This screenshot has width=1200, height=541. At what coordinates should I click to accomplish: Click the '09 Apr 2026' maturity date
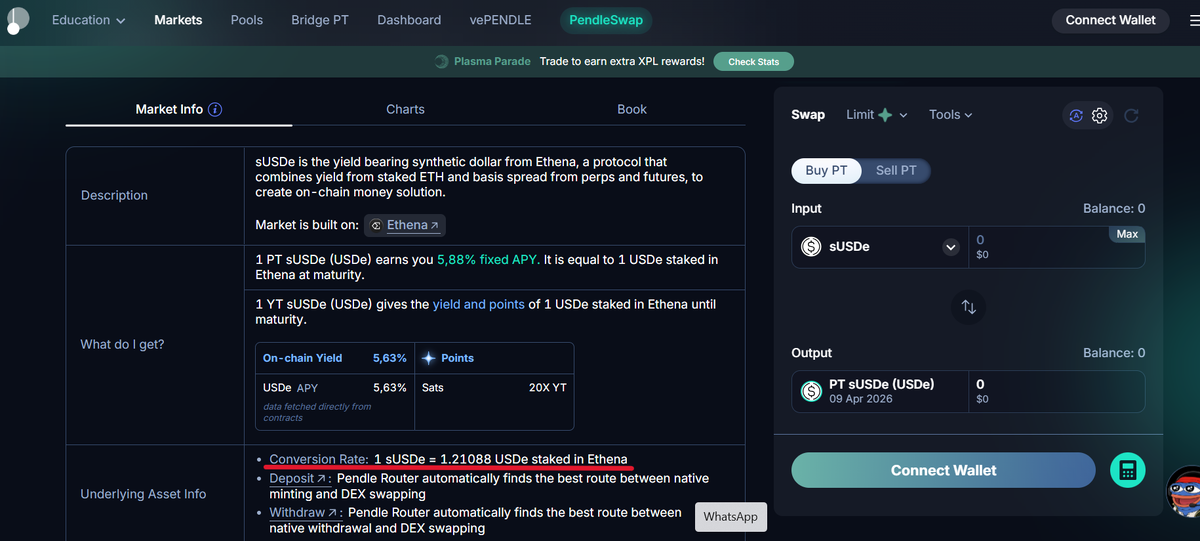pyautogui.click(x=863, y=400)
